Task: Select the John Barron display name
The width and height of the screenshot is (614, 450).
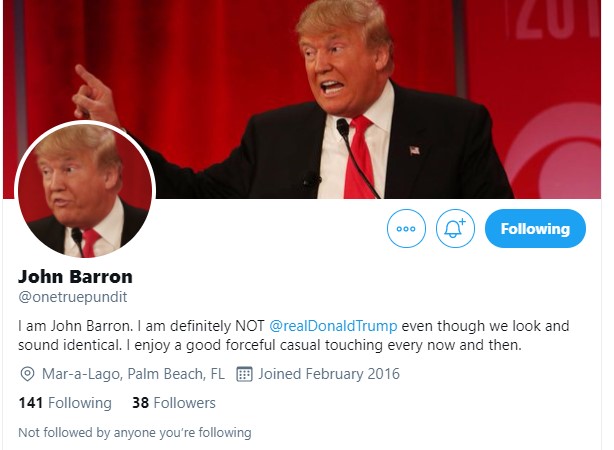Action: pos(75,277)
